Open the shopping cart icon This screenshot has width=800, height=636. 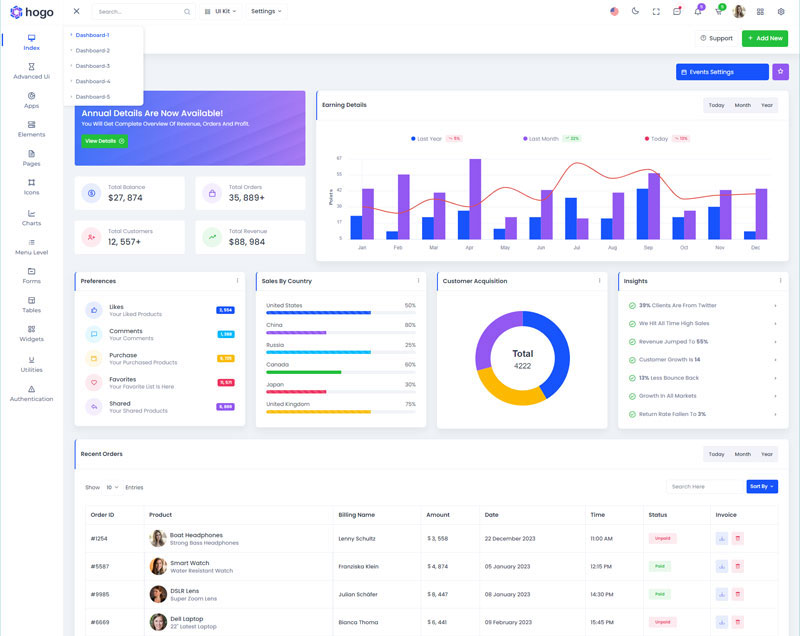pos(718,12)
